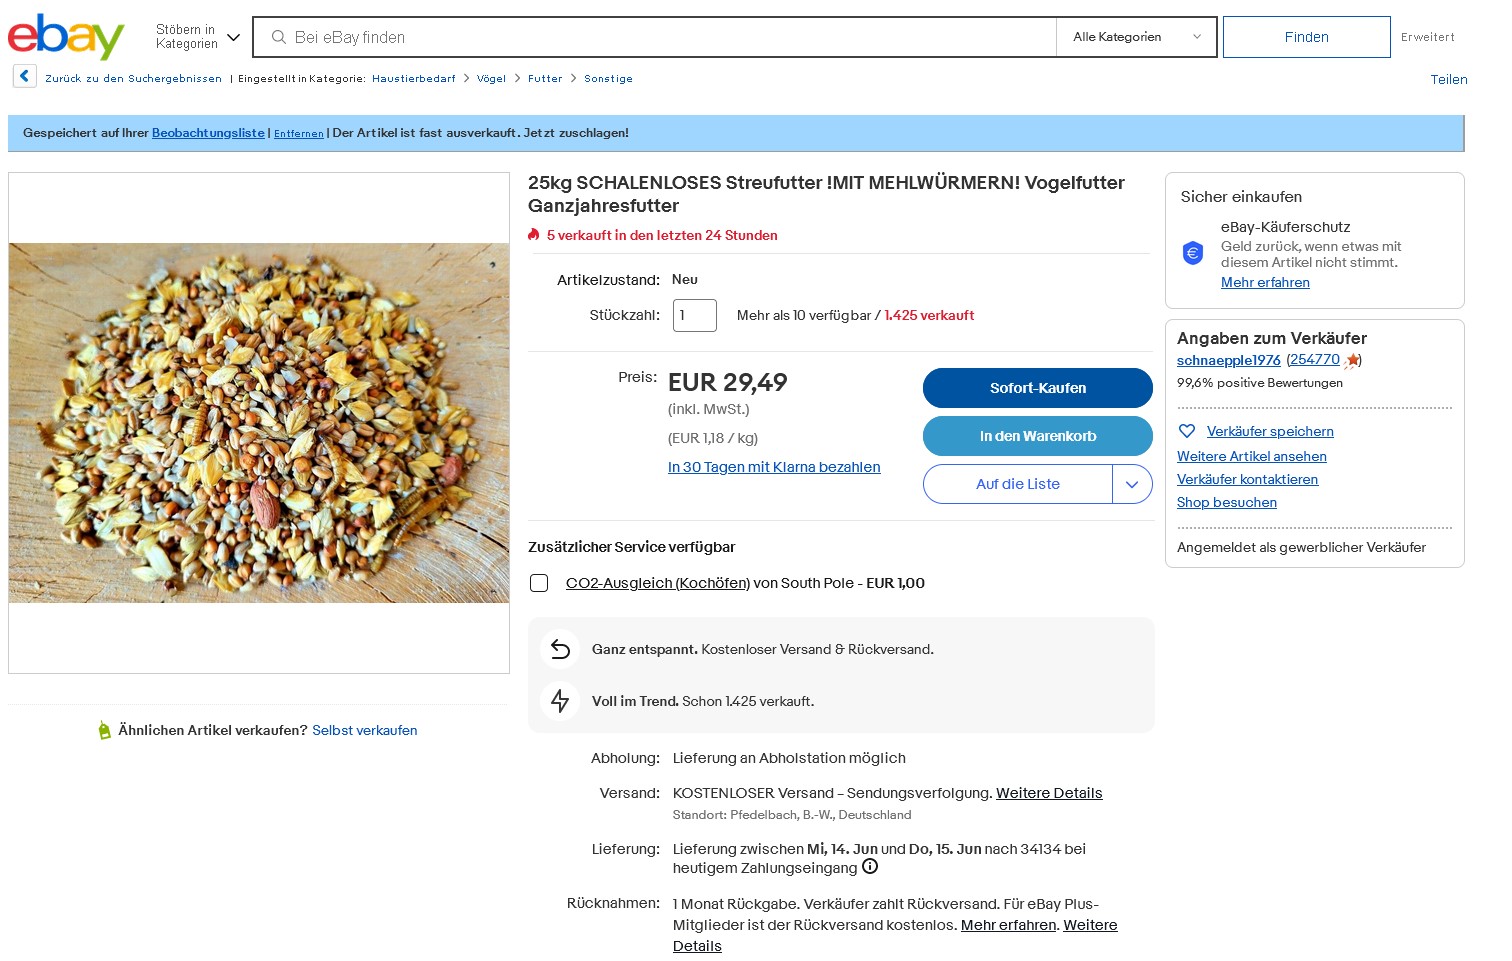
Task: Click the search magnifier icon
Action: pyautogui.click(x=279, y=37)
